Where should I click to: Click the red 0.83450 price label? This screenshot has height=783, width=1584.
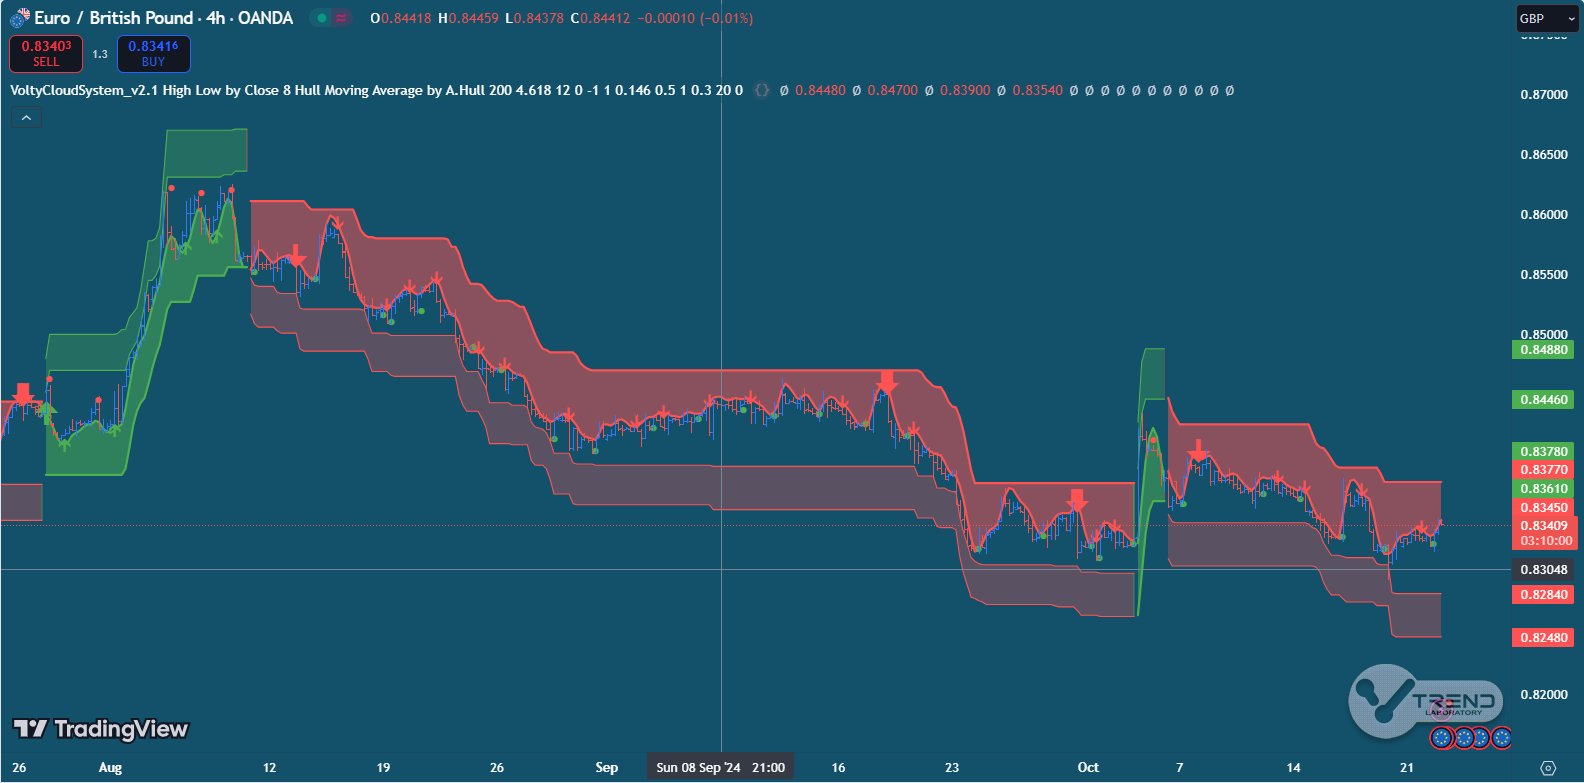click(x=1544, y=508)
